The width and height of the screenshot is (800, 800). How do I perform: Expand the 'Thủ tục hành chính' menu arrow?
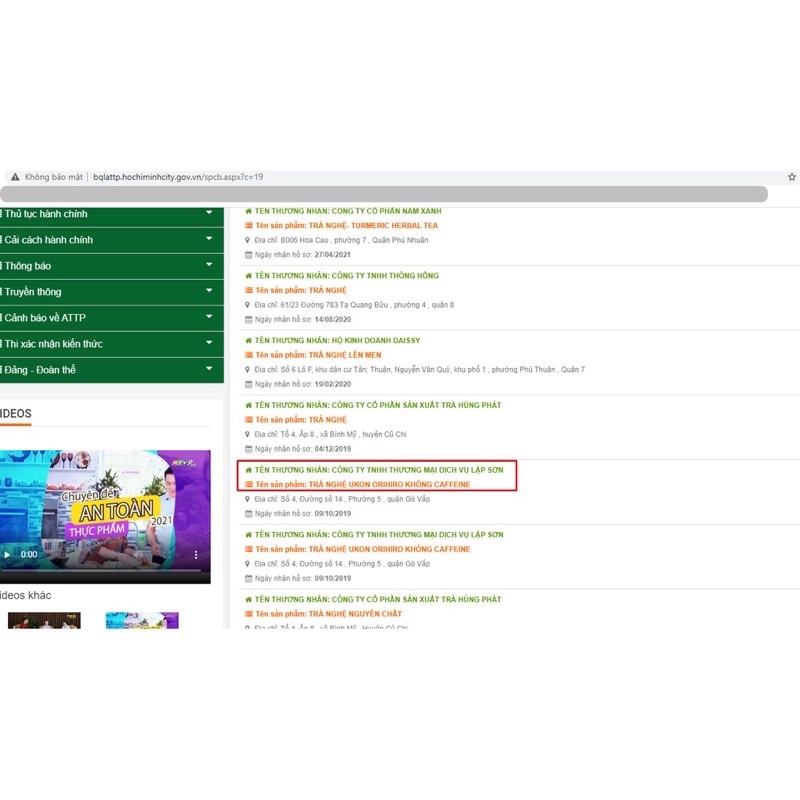click(x=209, y=213)
